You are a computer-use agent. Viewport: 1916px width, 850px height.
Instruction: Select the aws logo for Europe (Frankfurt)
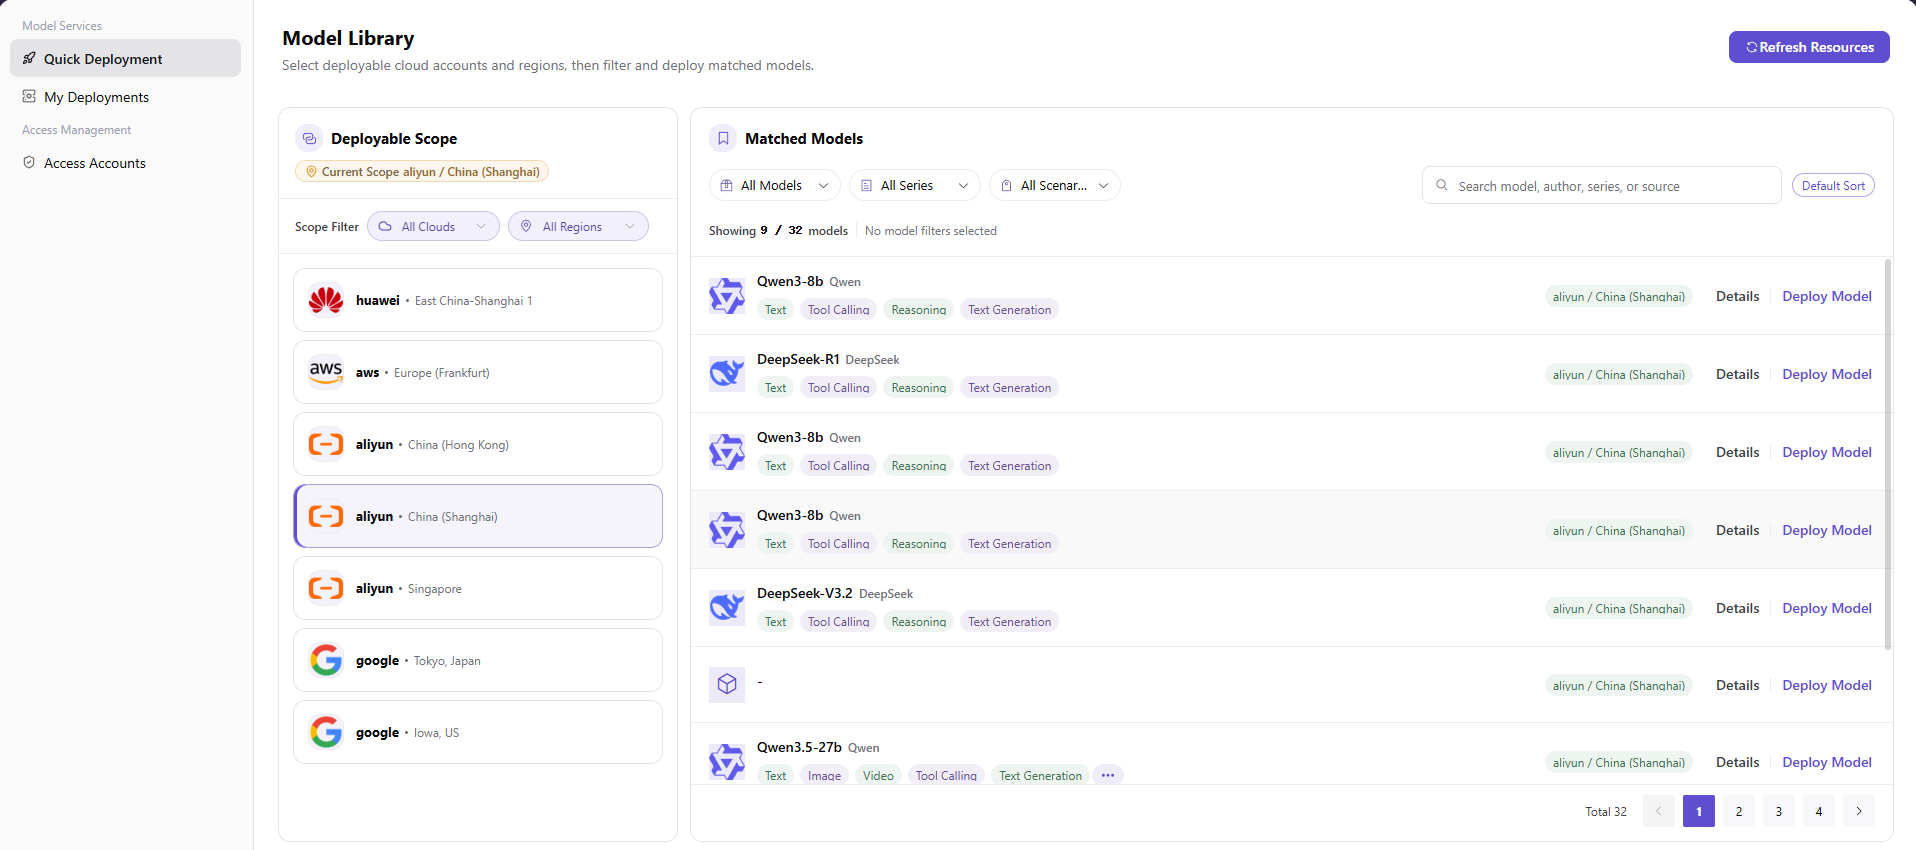[326, 372]
